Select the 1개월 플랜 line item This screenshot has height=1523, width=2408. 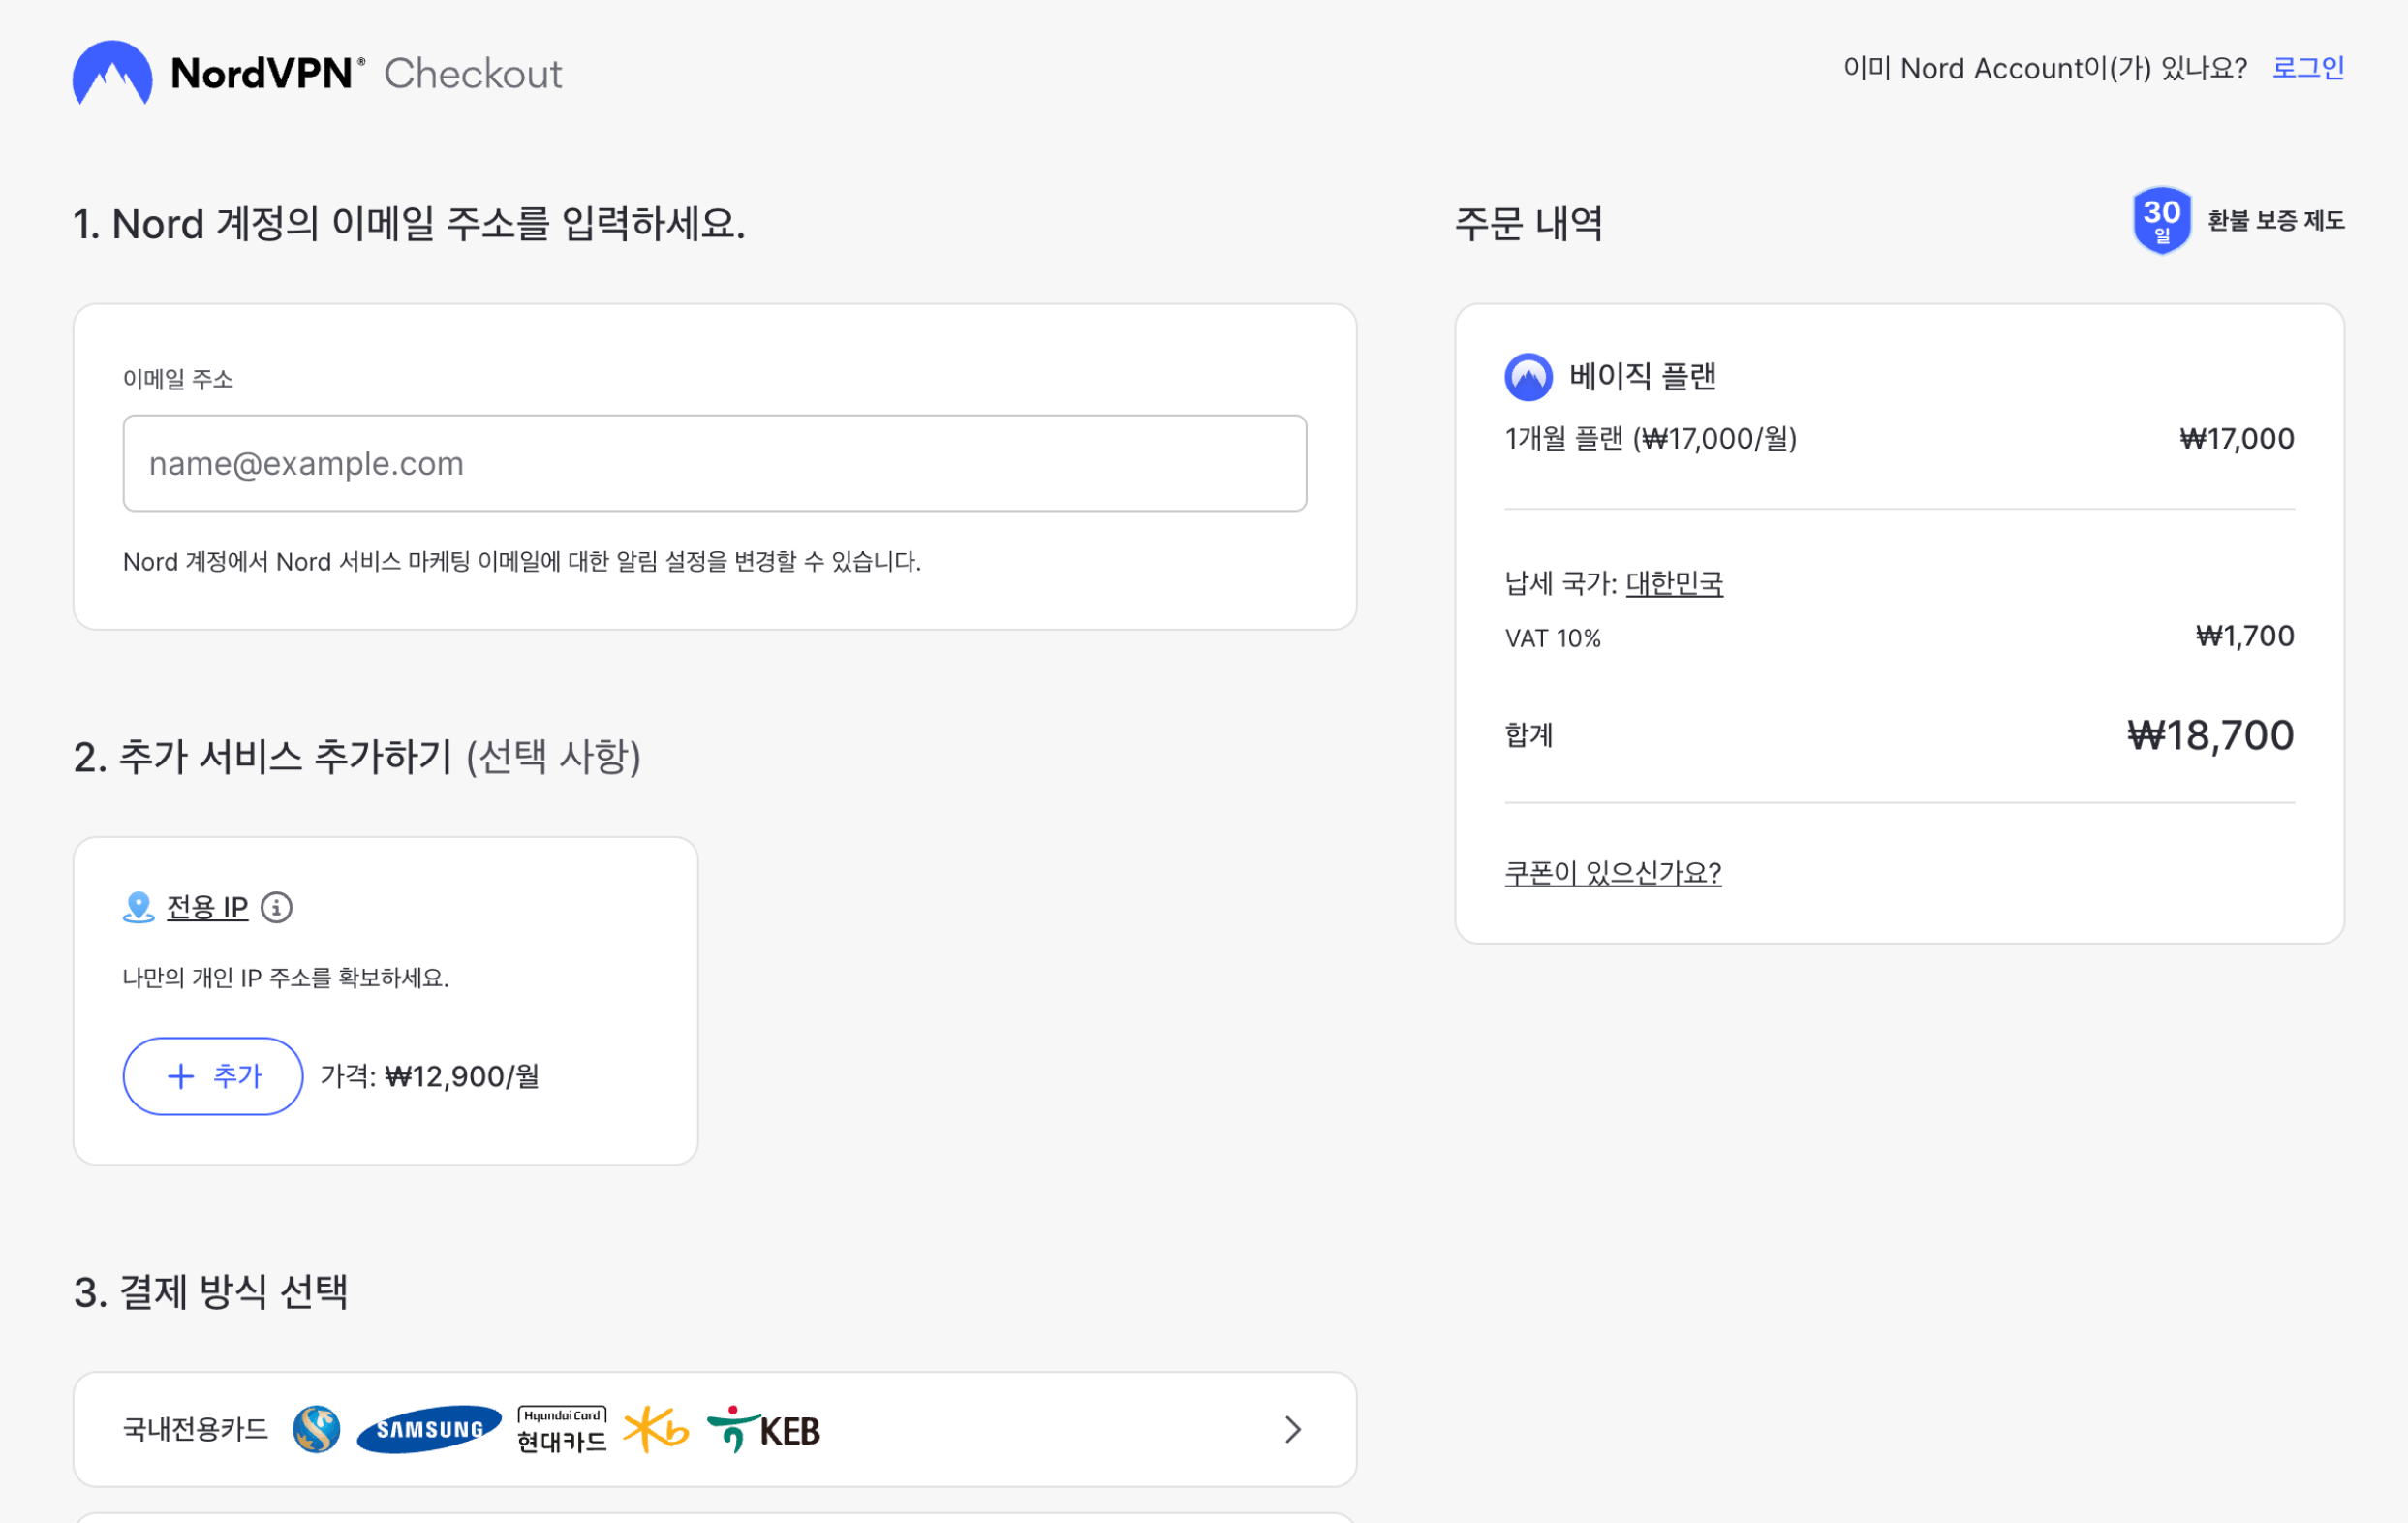pyautogui.click(x=1650, y=438)
